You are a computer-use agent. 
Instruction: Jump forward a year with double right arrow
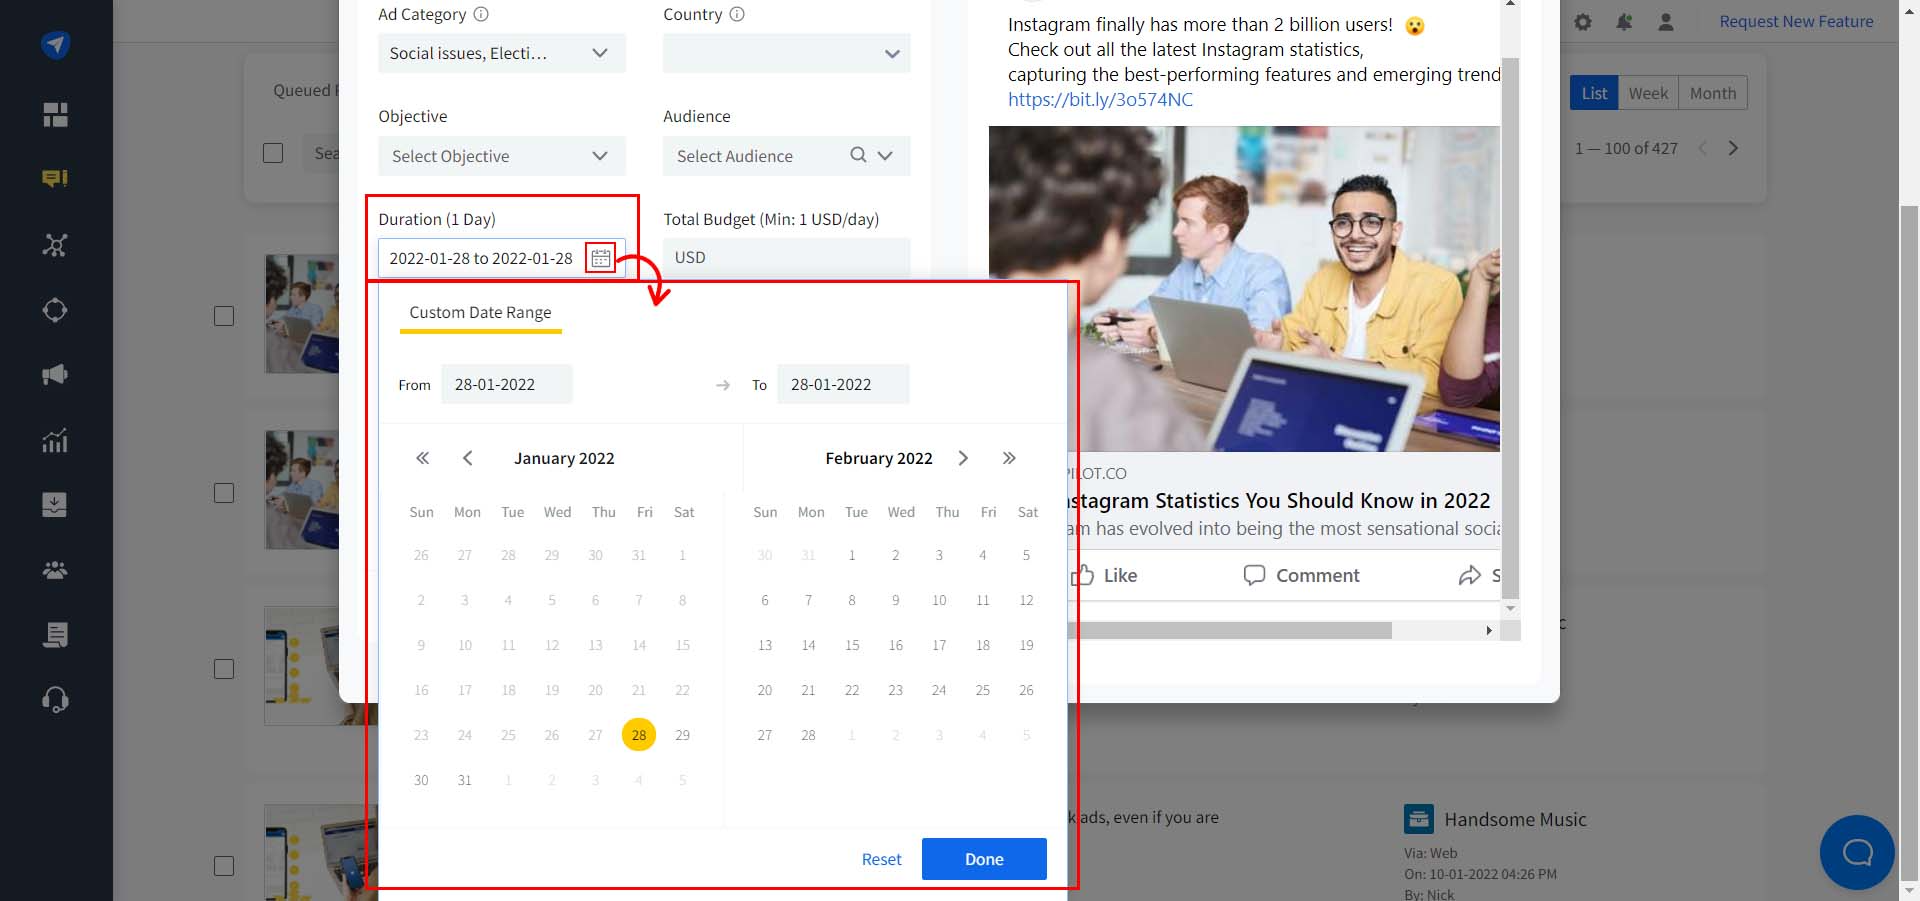pyautogui.click(x=1009, y=458)
